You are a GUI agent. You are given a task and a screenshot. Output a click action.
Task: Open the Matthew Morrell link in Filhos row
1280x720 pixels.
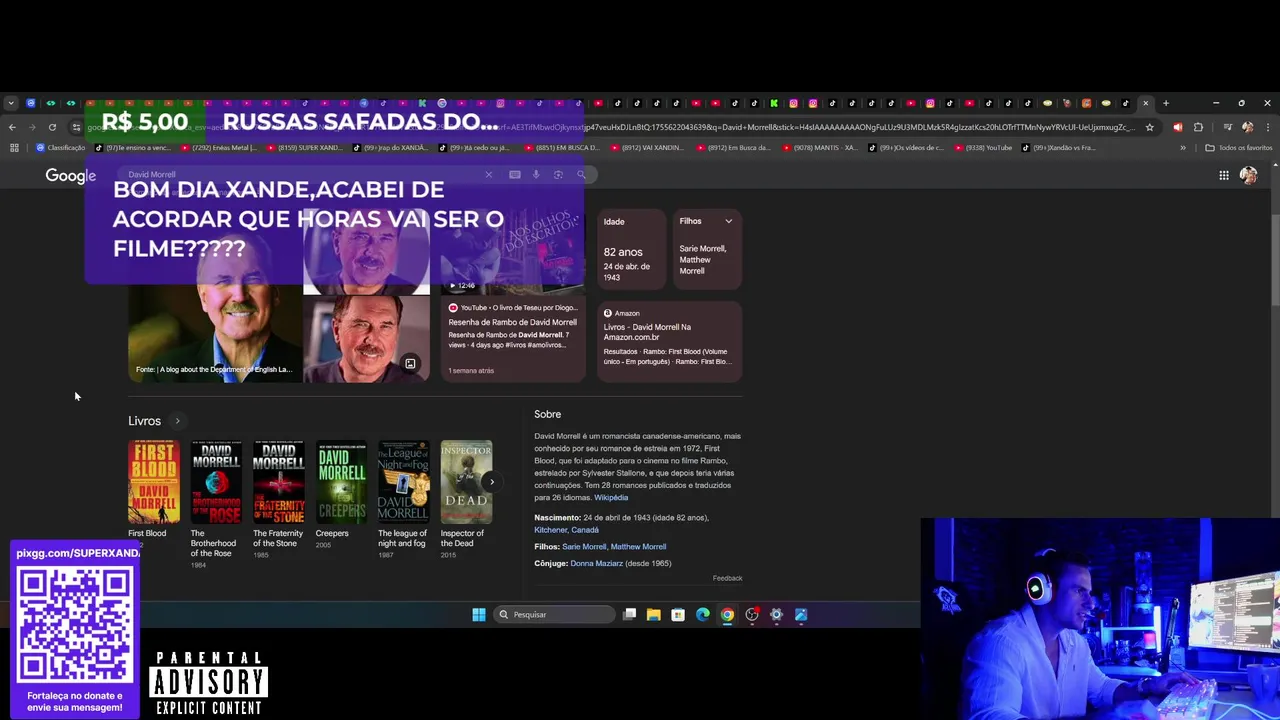coord(638,547)
